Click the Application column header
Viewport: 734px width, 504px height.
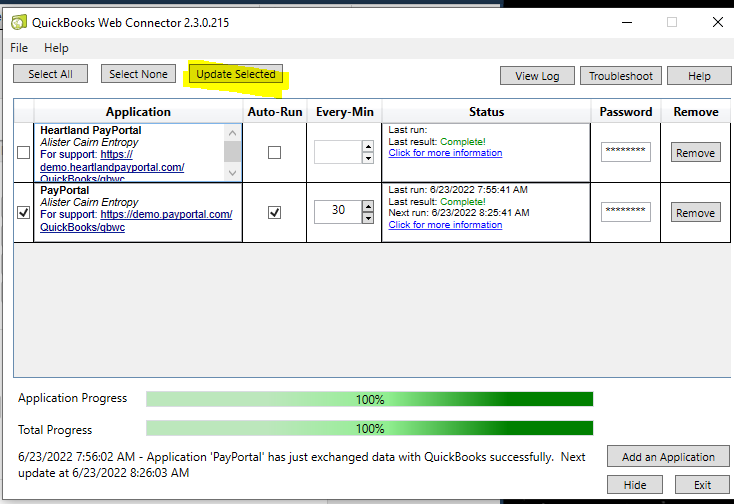point(138,112)
